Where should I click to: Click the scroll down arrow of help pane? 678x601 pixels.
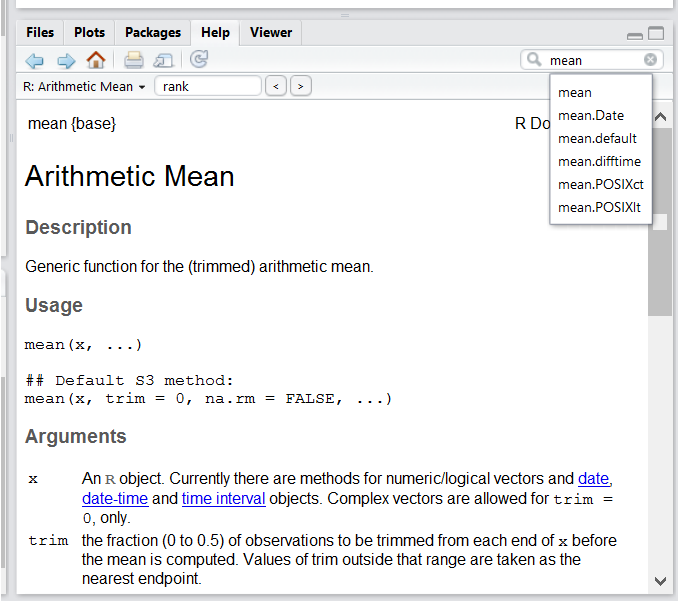[x=660, y=580]
